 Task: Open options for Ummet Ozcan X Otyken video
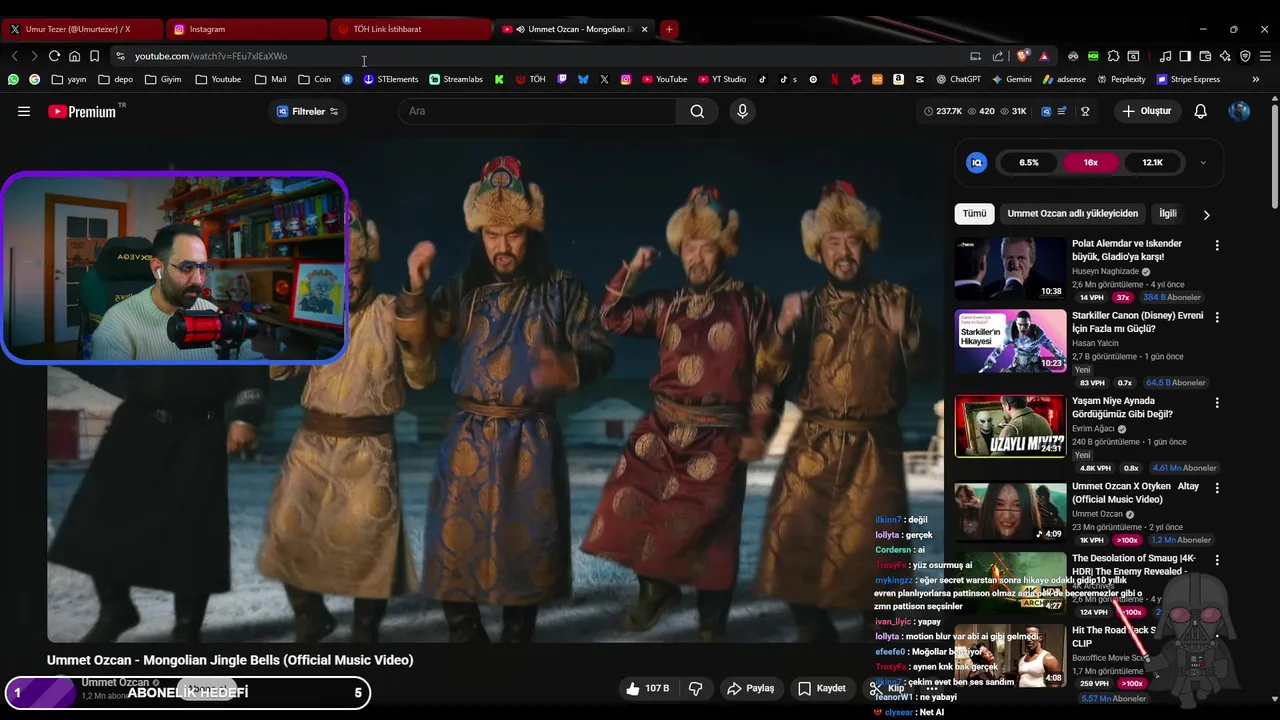[x=1217, y=488]
